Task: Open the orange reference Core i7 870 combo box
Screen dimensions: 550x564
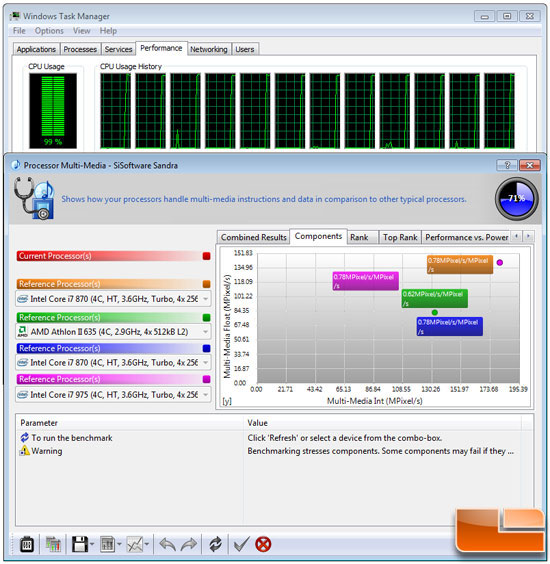Action: point(113,299)
